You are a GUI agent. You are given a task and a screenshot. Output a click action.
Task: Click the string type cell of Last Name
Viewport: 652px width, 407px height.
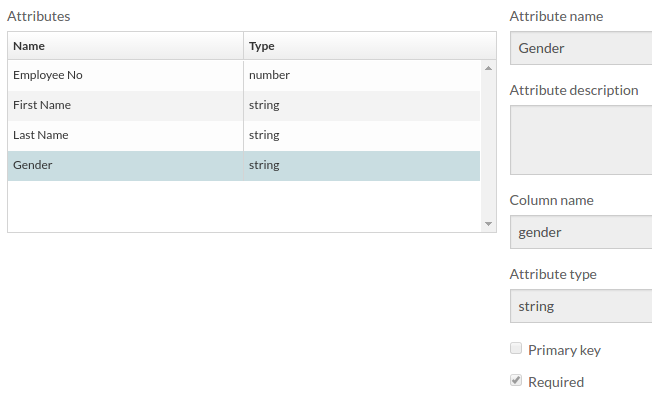(x=362, y=136)
